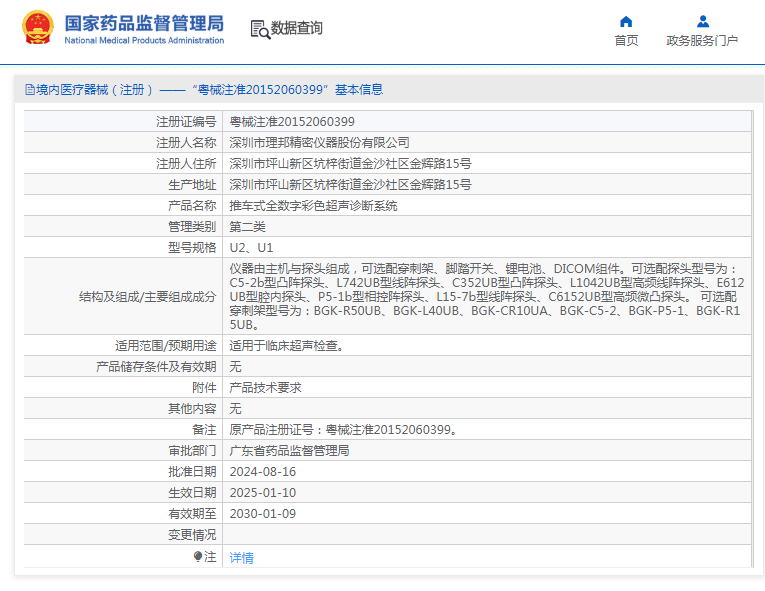Click the National Medical Products Administration emblem logo

click(38, 29)
